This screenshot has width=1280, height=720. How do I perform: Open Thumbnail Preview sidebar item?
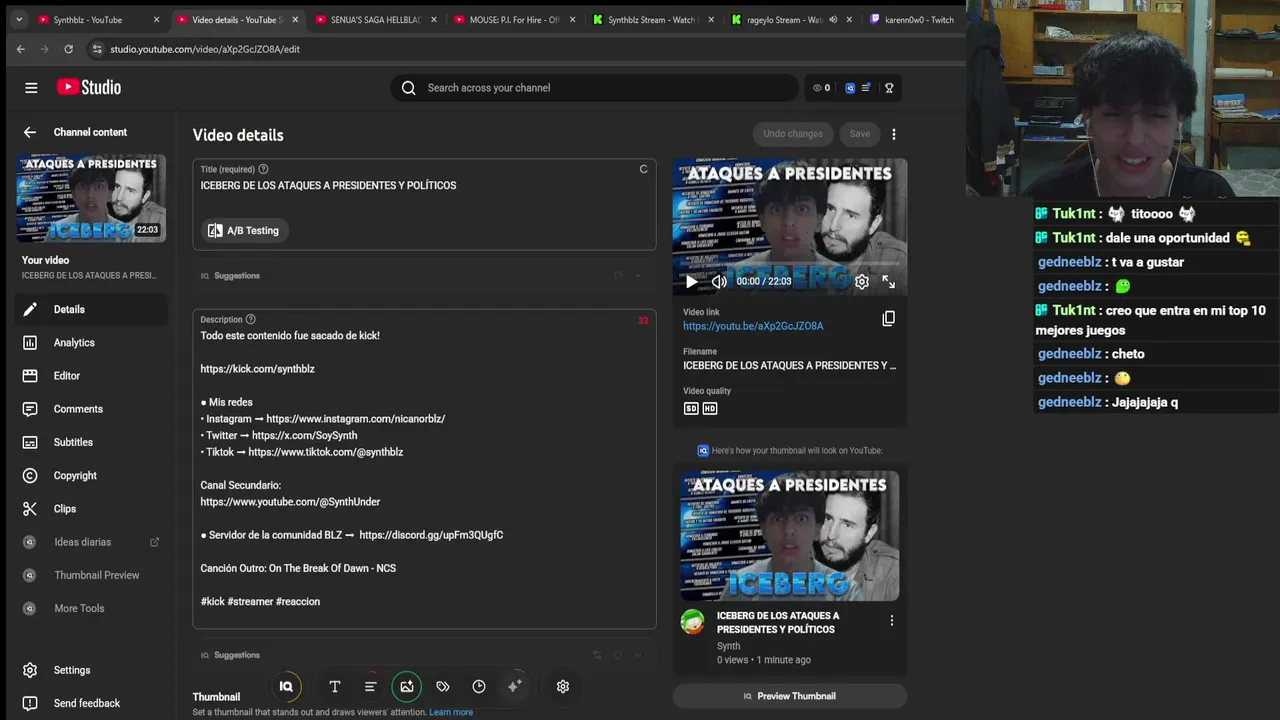(90, 575)
